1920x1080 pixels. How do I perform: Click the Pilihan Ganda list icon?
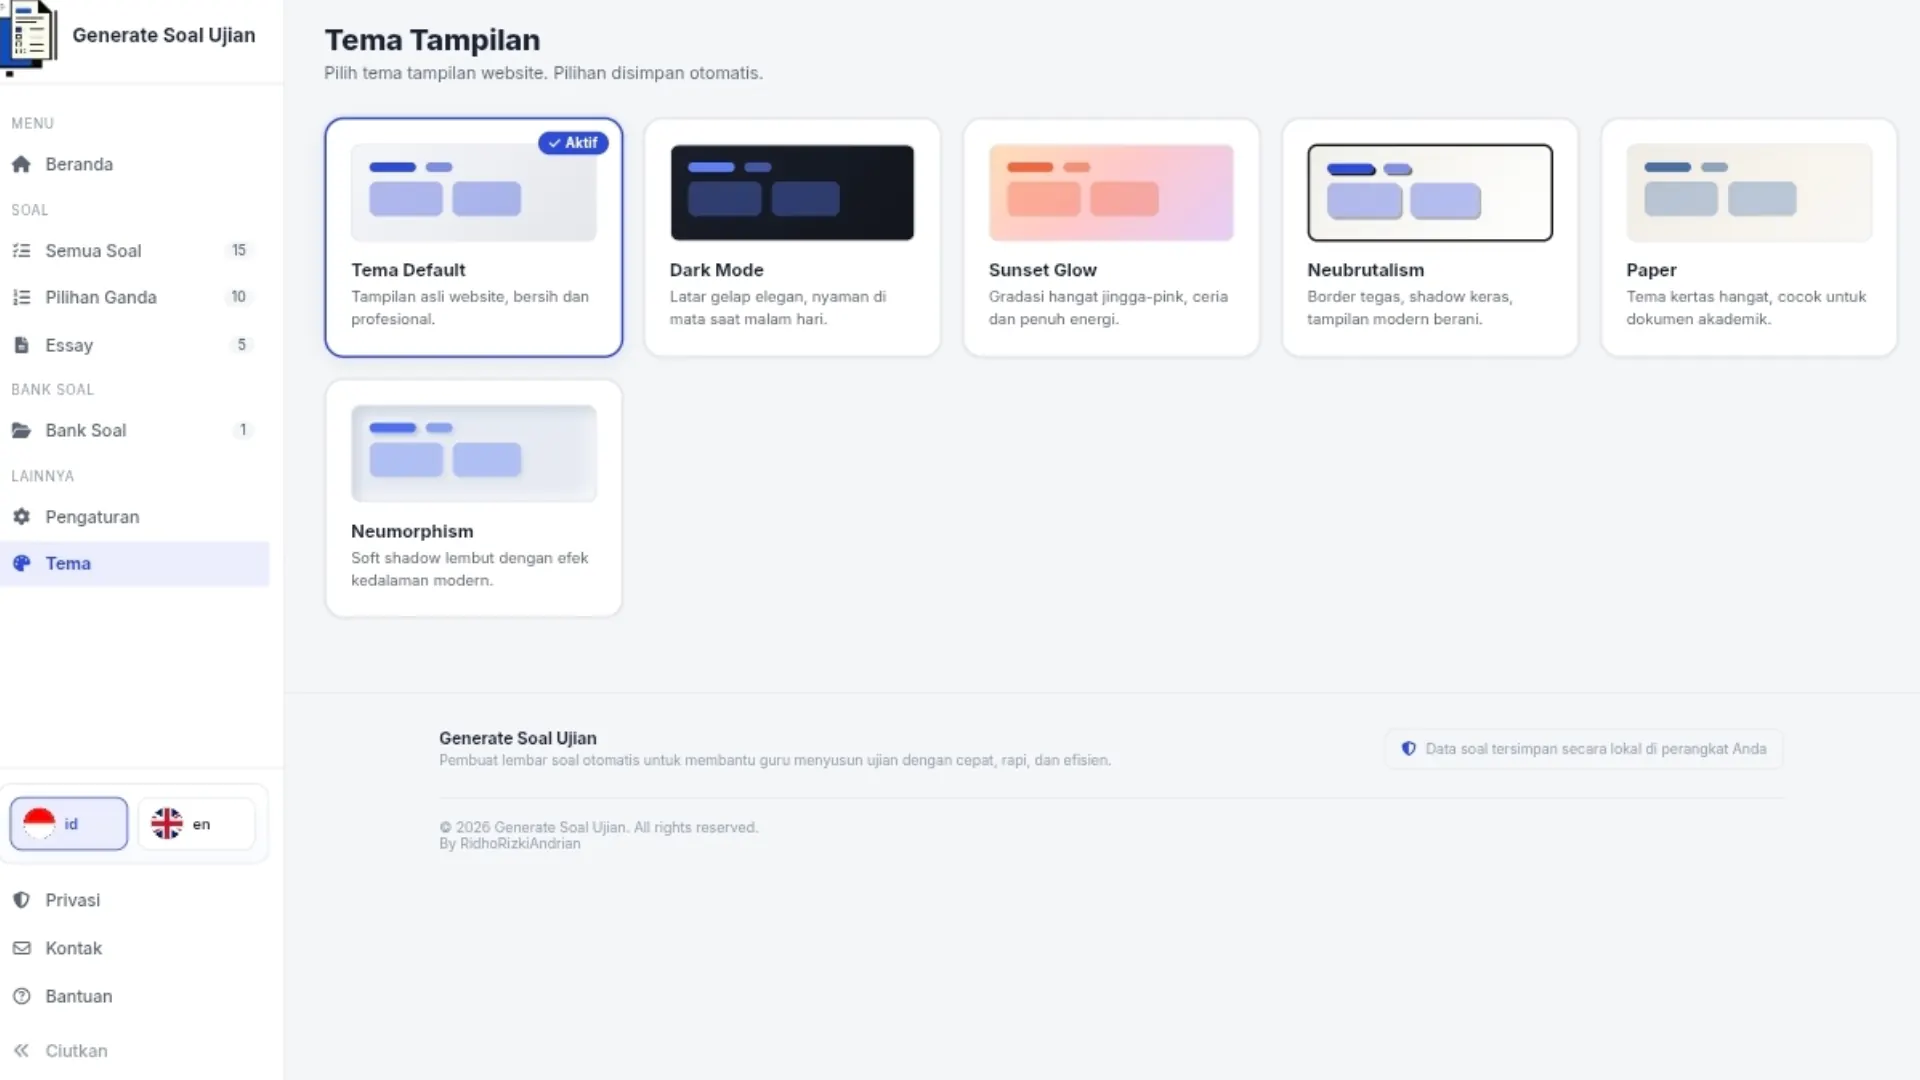21,297
